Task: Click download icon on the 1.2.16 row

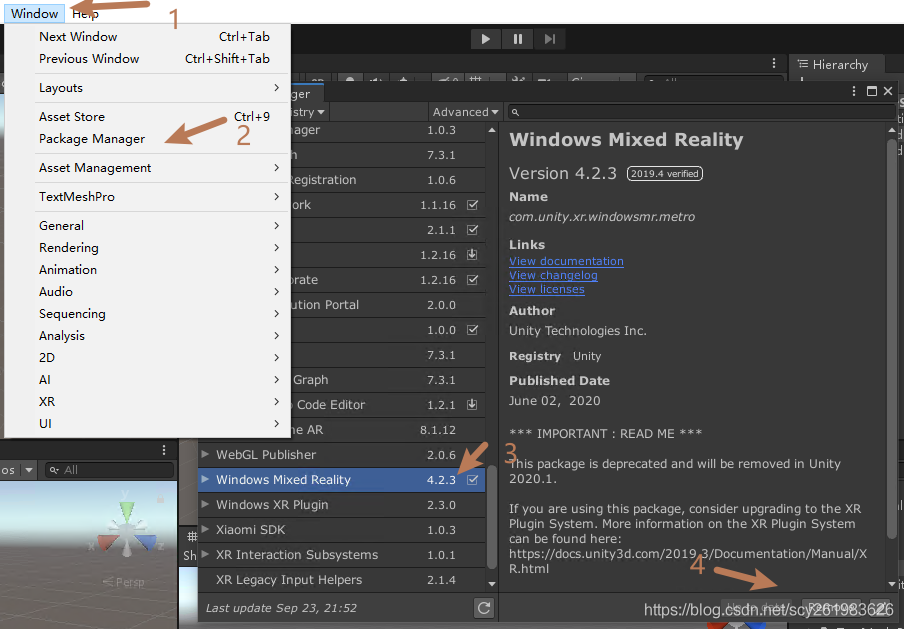Action: [472, 254]
